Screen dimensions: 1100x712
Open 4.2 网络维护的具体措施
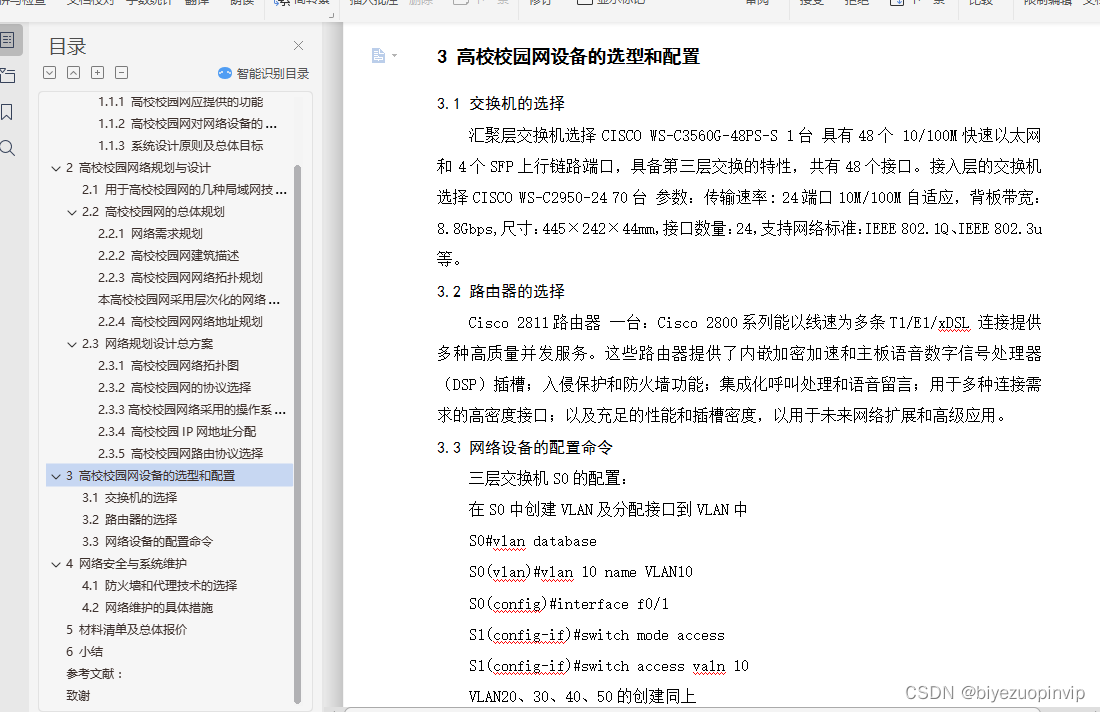tap(147, 607)
